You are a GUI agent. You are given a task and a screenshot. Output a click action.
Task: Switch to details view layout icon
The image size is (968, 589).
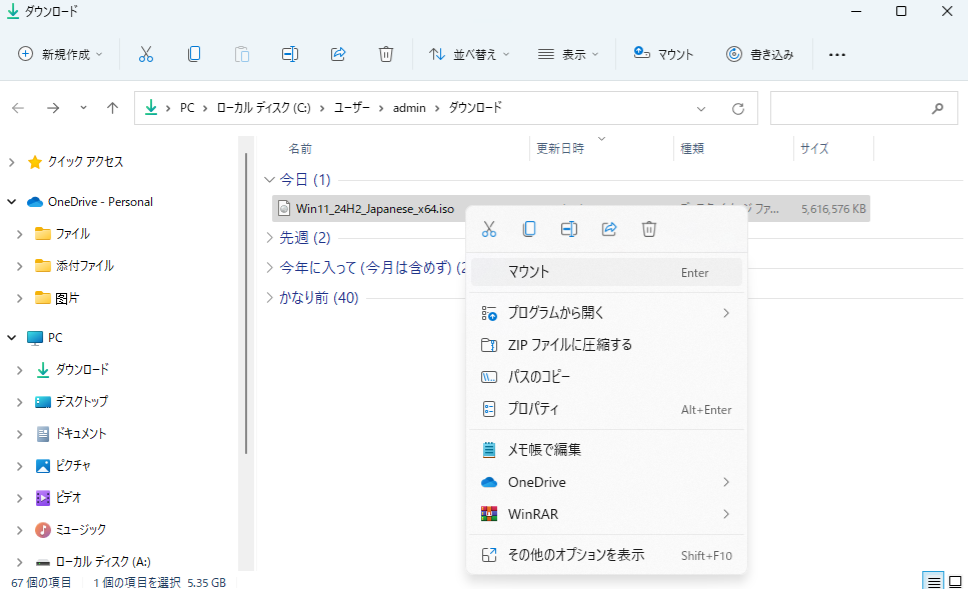click(933, 581)
